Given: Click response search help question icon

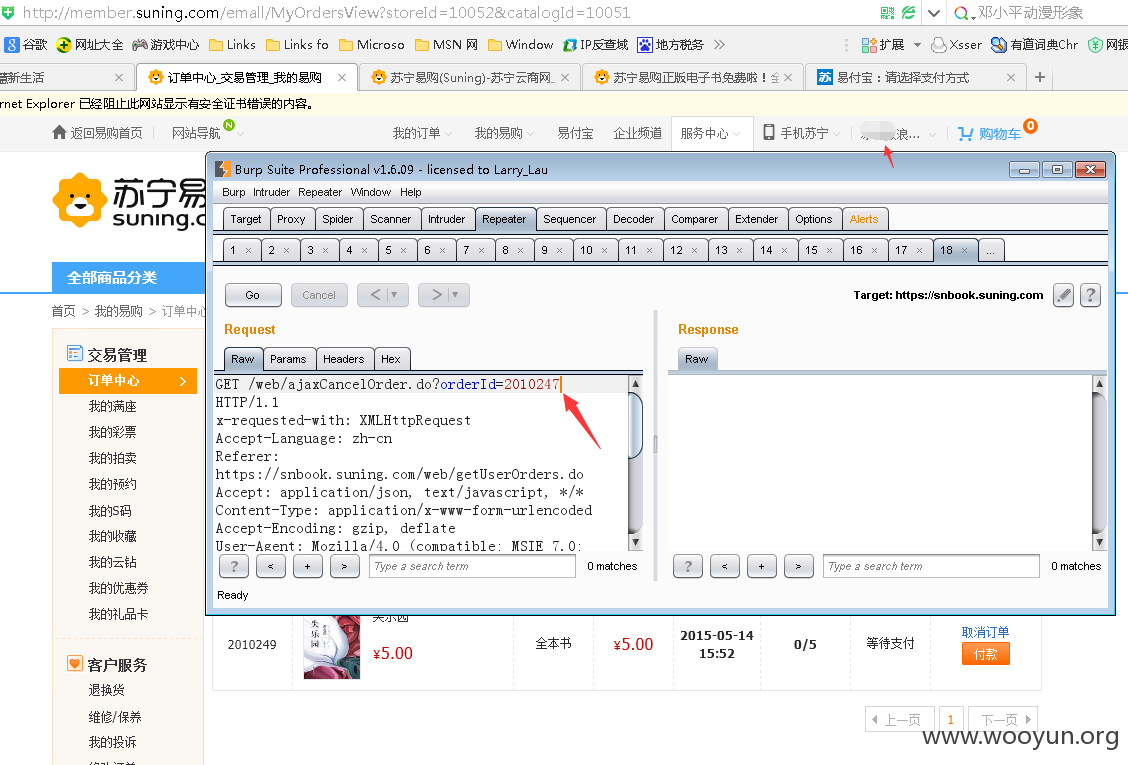Looking at the screenshot, I should coord(688,566).
